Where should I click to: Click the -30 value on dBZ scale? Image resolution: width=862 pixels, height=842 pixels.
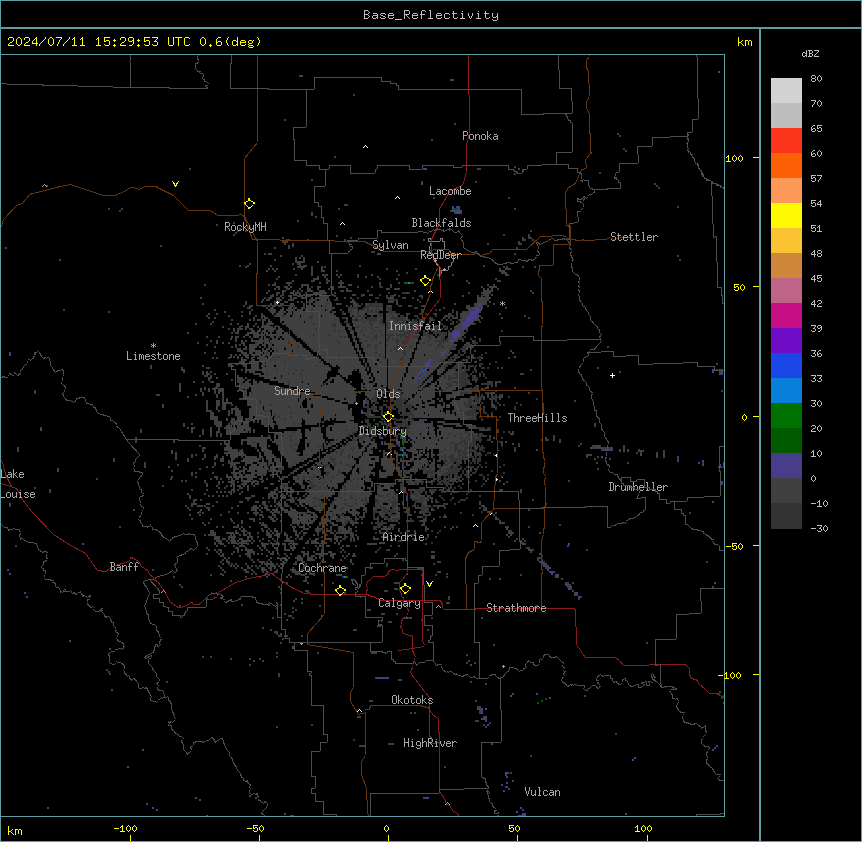click(x=819, y=528)
